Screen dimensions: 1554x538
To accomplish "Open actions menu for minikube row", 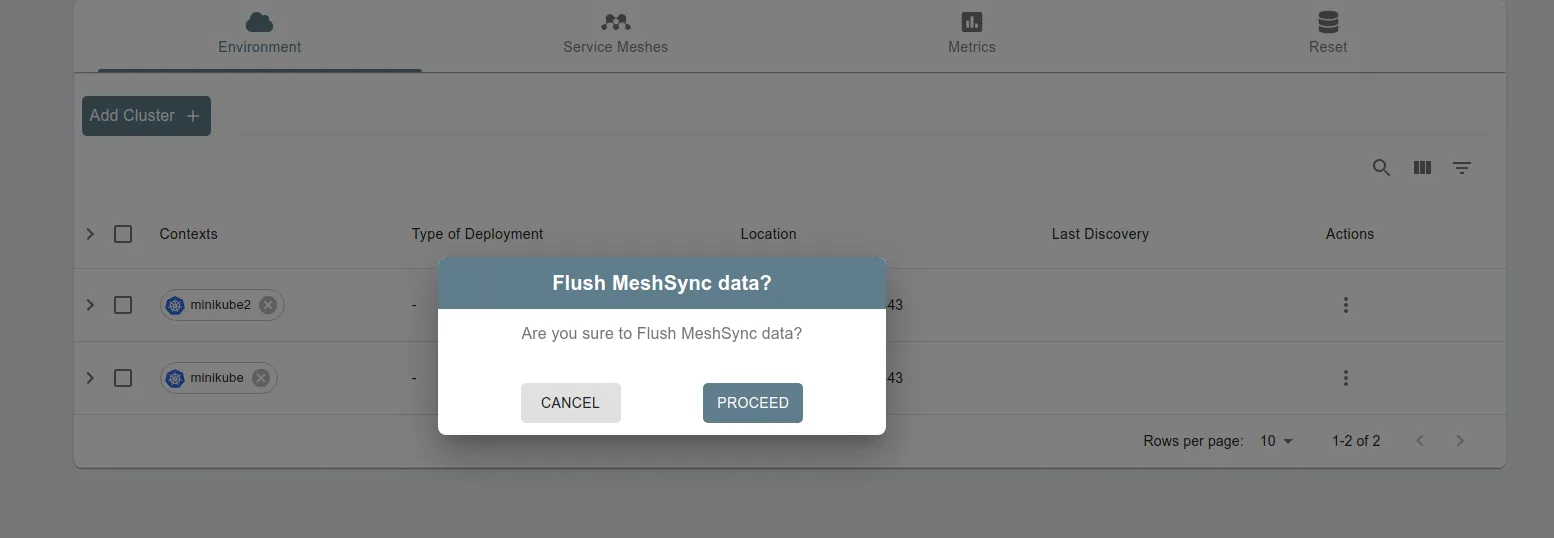I will pos(1346,378).
